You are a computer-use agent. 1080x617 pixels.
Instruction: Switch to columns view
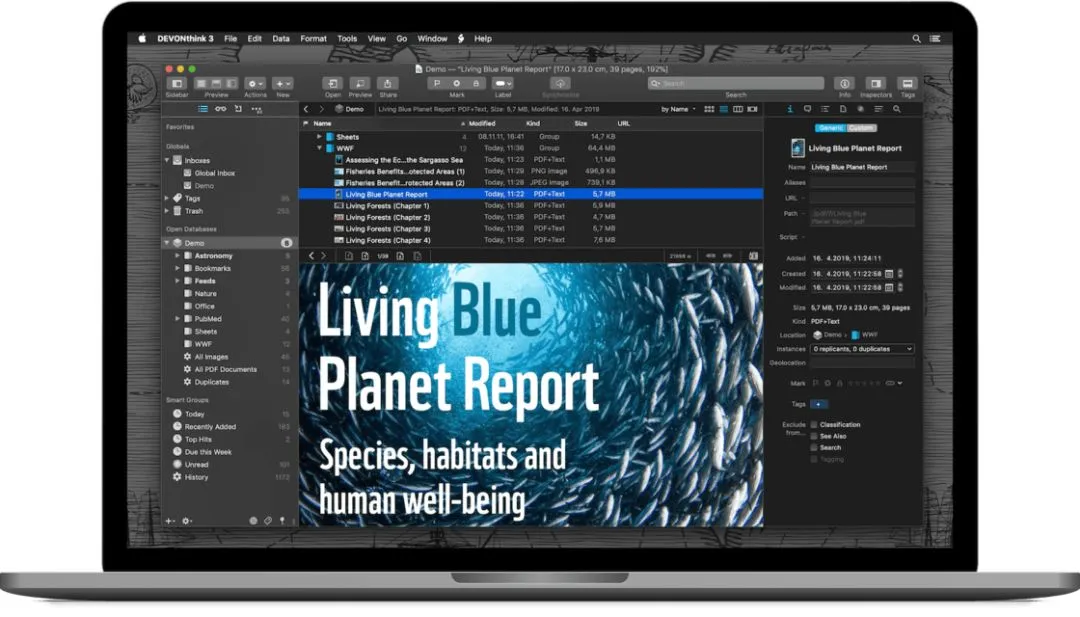(x=738, y=109)
